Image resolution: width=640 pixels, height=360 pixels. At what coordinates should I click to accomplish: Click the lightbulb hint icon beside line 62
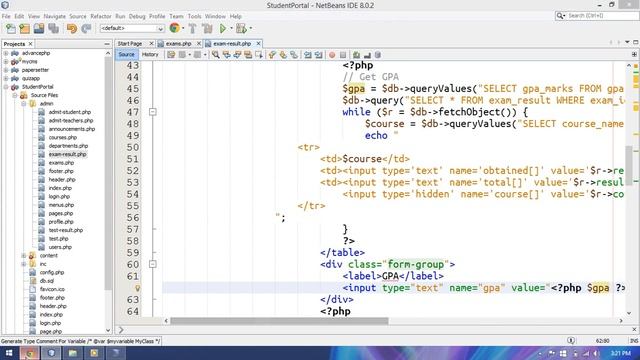138,288
